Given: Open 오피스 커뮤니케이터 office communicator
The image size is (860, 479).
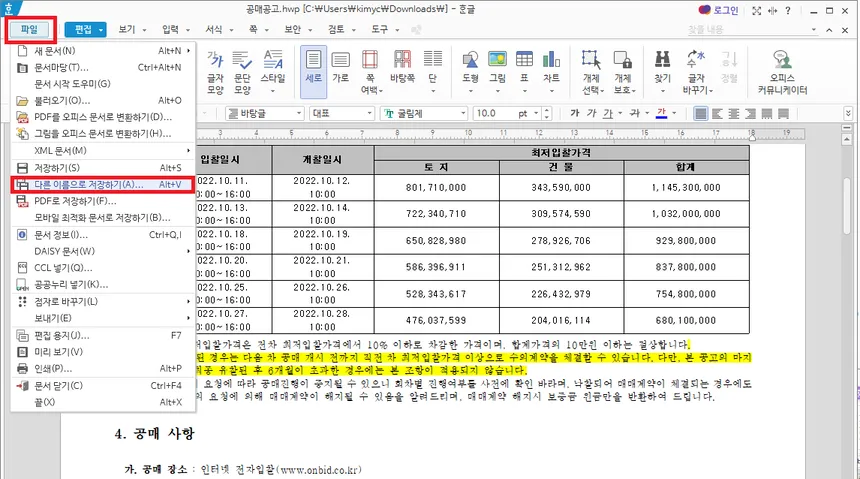Looking at the screenshot, I should click(782, 72).
